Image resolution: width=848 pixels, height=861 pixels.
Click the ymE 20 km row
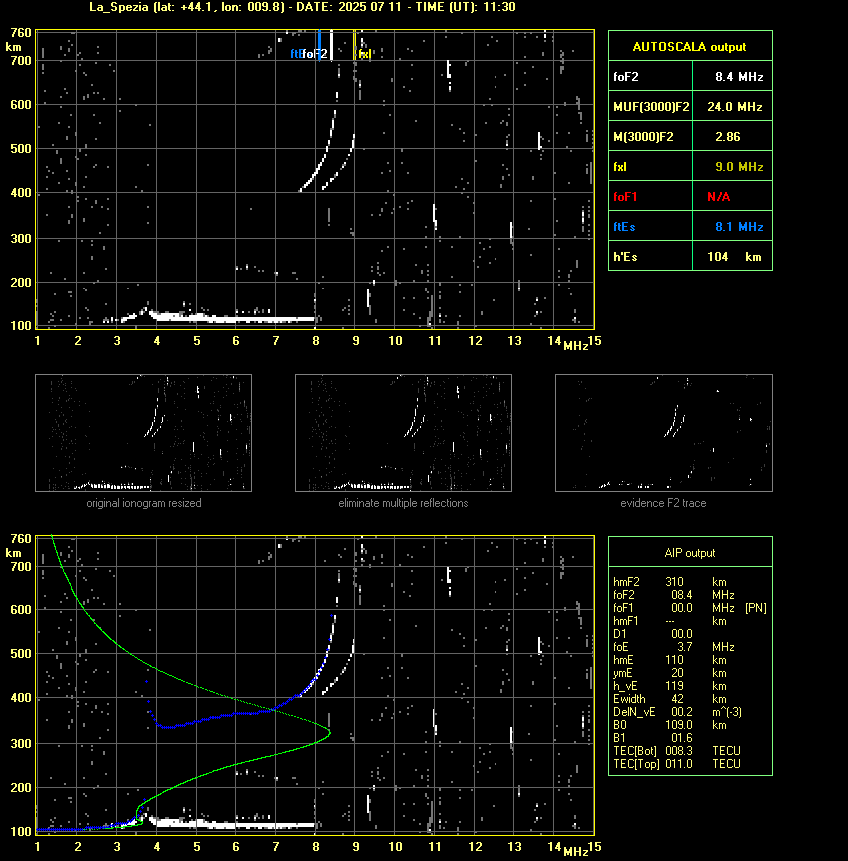click(670, 673)
